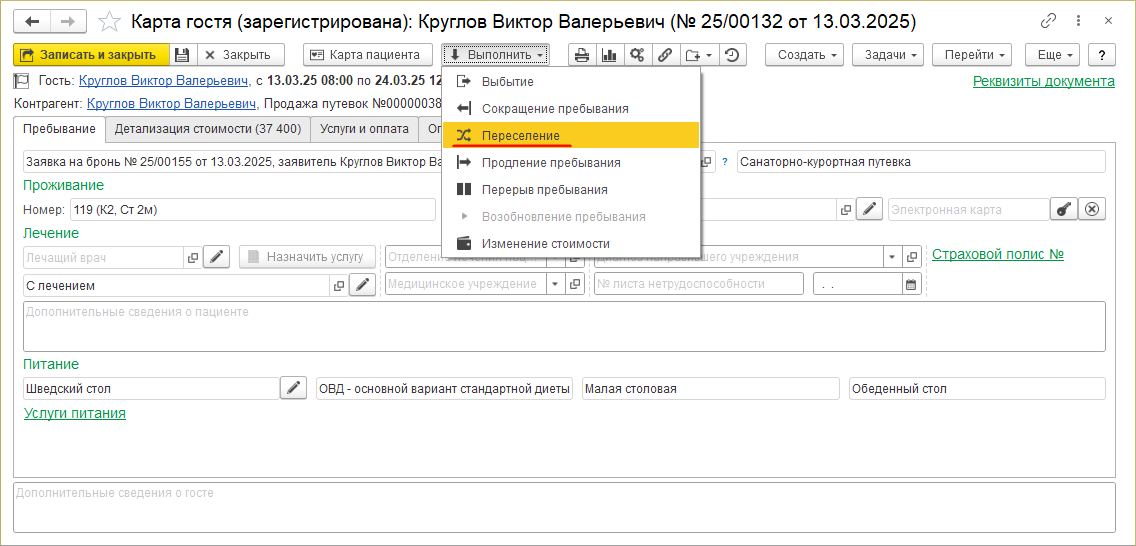
Task: Click the Обеденный стол field
Action: tap(977, 388)
